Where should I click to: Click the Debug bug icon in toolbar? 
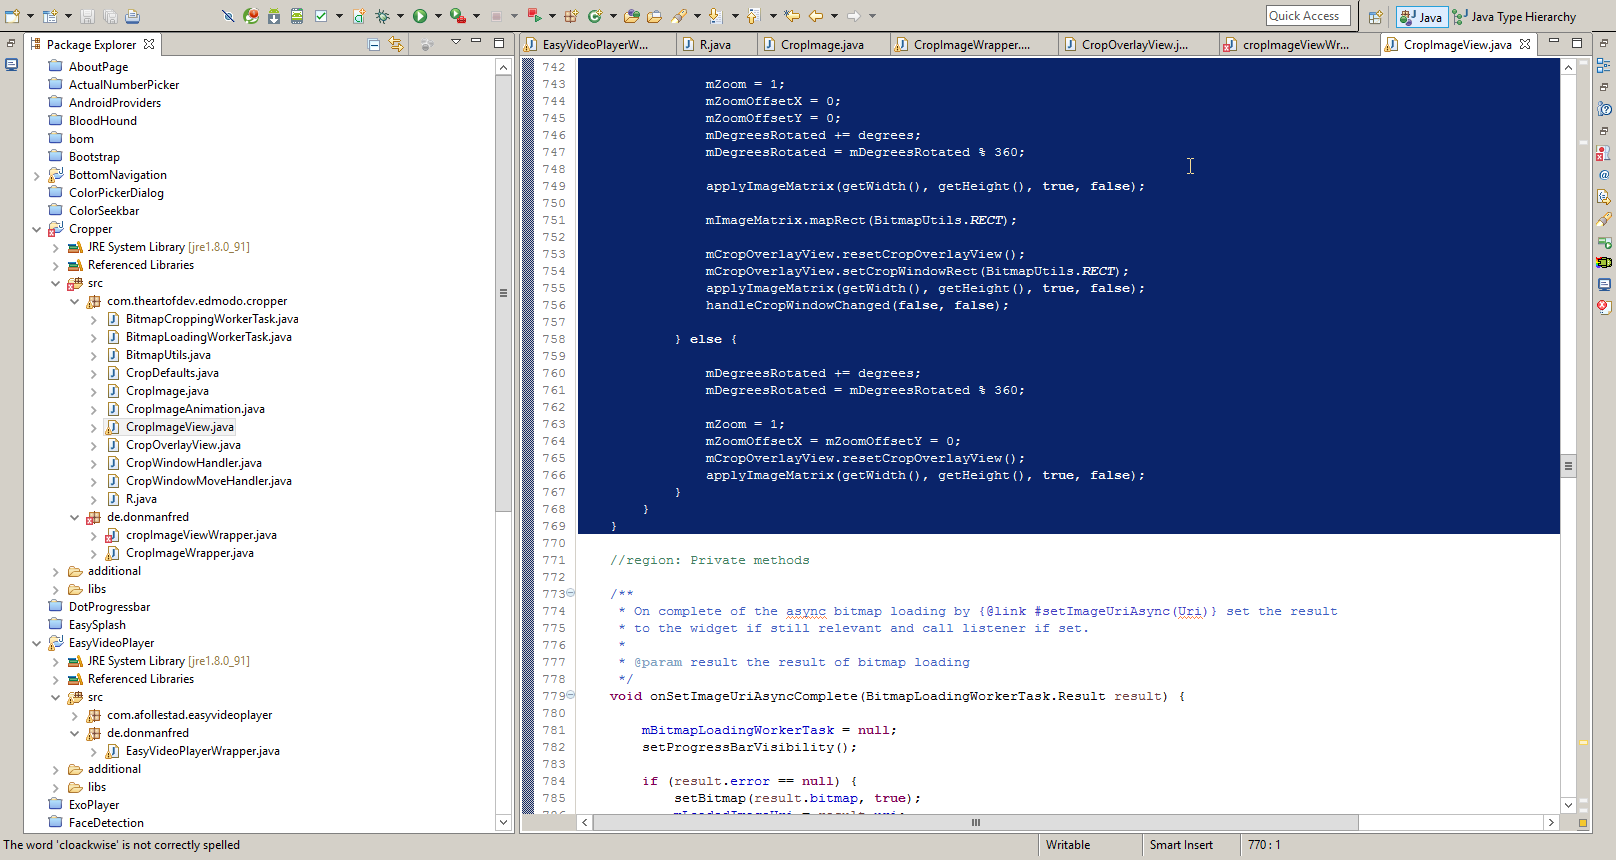tap(382, 16)
